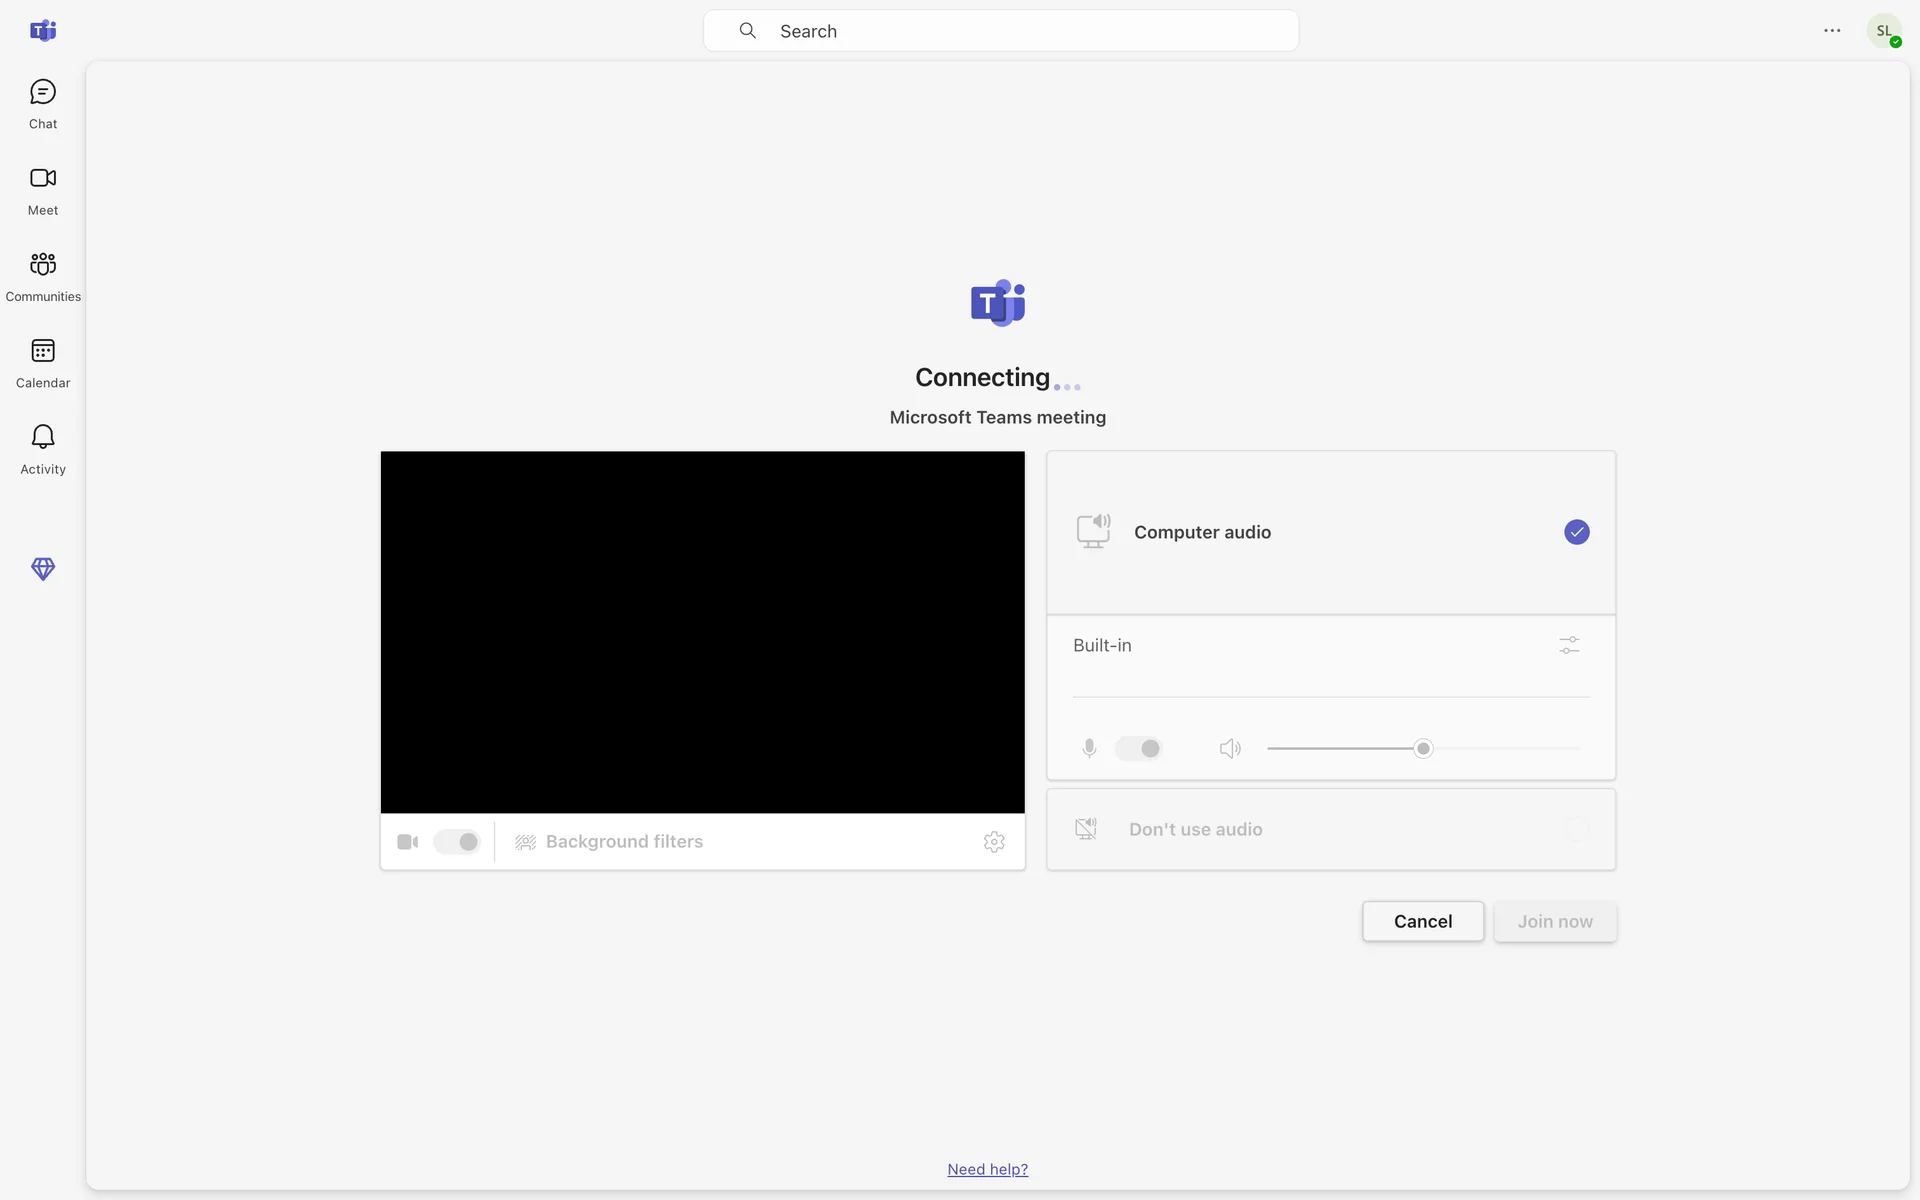Image resolution: width=1920 pixels, height=1200 pixels.
Task: Toggle the camera switch
Action: tap(457, 842)
